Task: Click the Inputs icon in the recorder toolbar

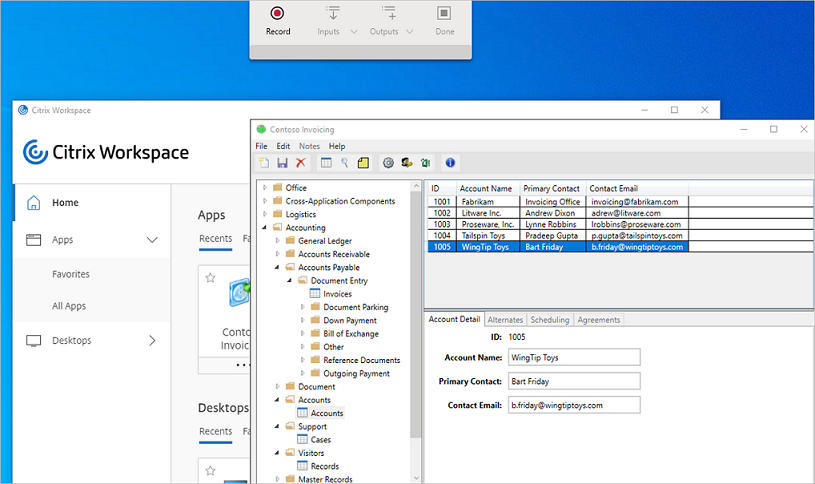Action: click(x=333, y=14)
